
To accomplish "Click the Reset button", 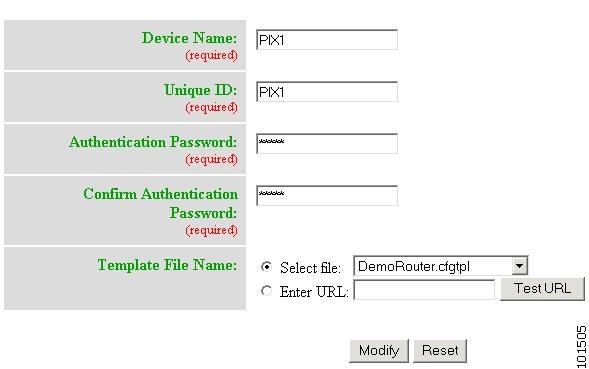I will (440, 351).
